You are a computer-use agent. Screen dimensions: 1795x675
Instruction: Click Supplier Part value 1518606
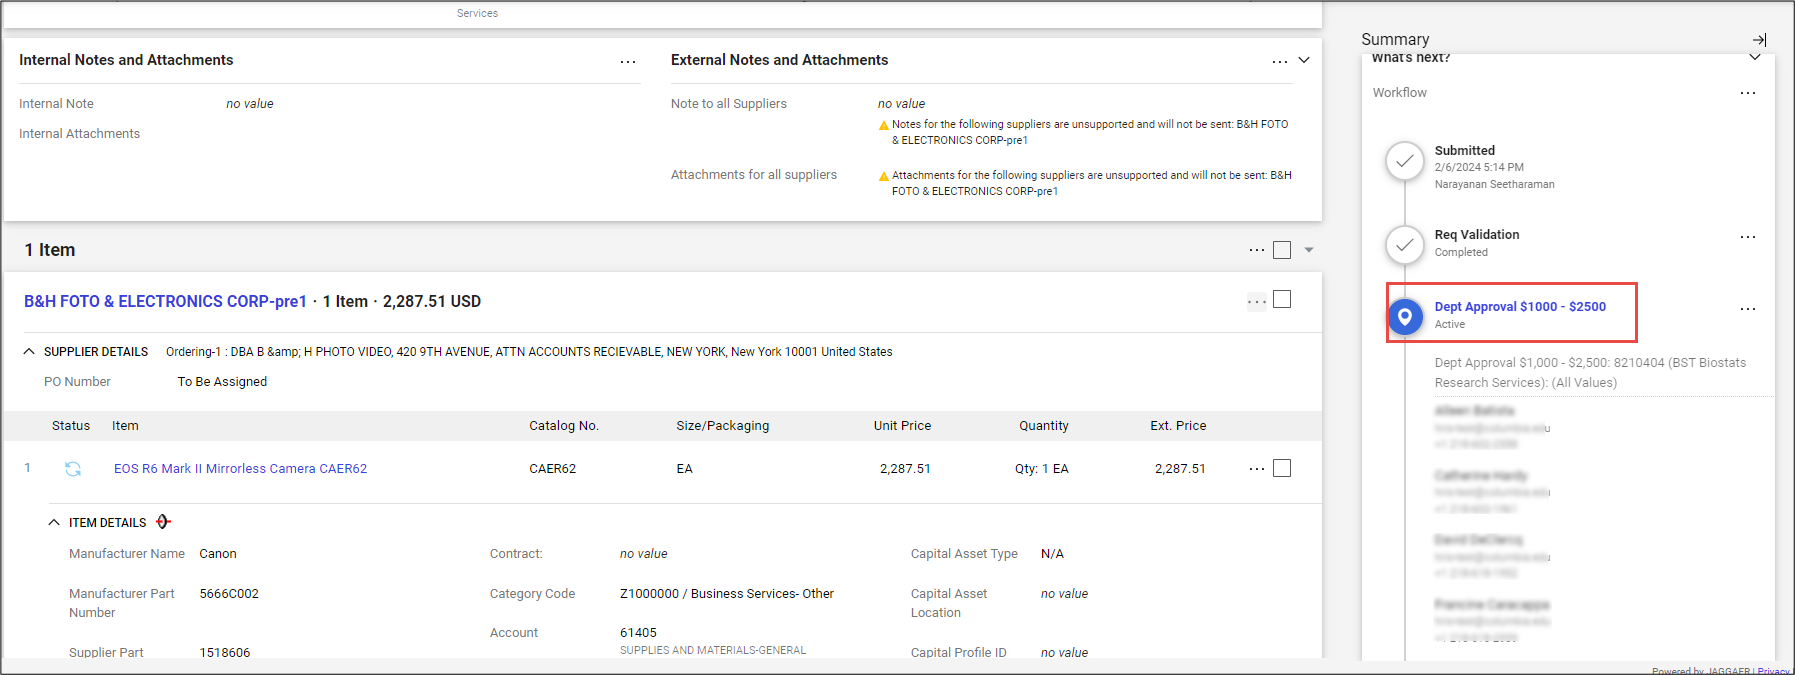click(225, 652)
